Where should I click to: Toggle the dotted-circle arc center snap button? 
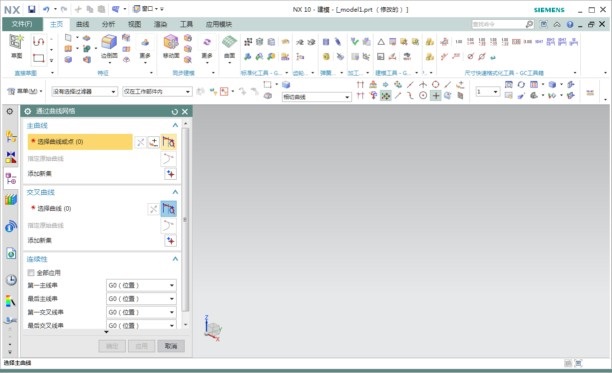coord(423,96)
